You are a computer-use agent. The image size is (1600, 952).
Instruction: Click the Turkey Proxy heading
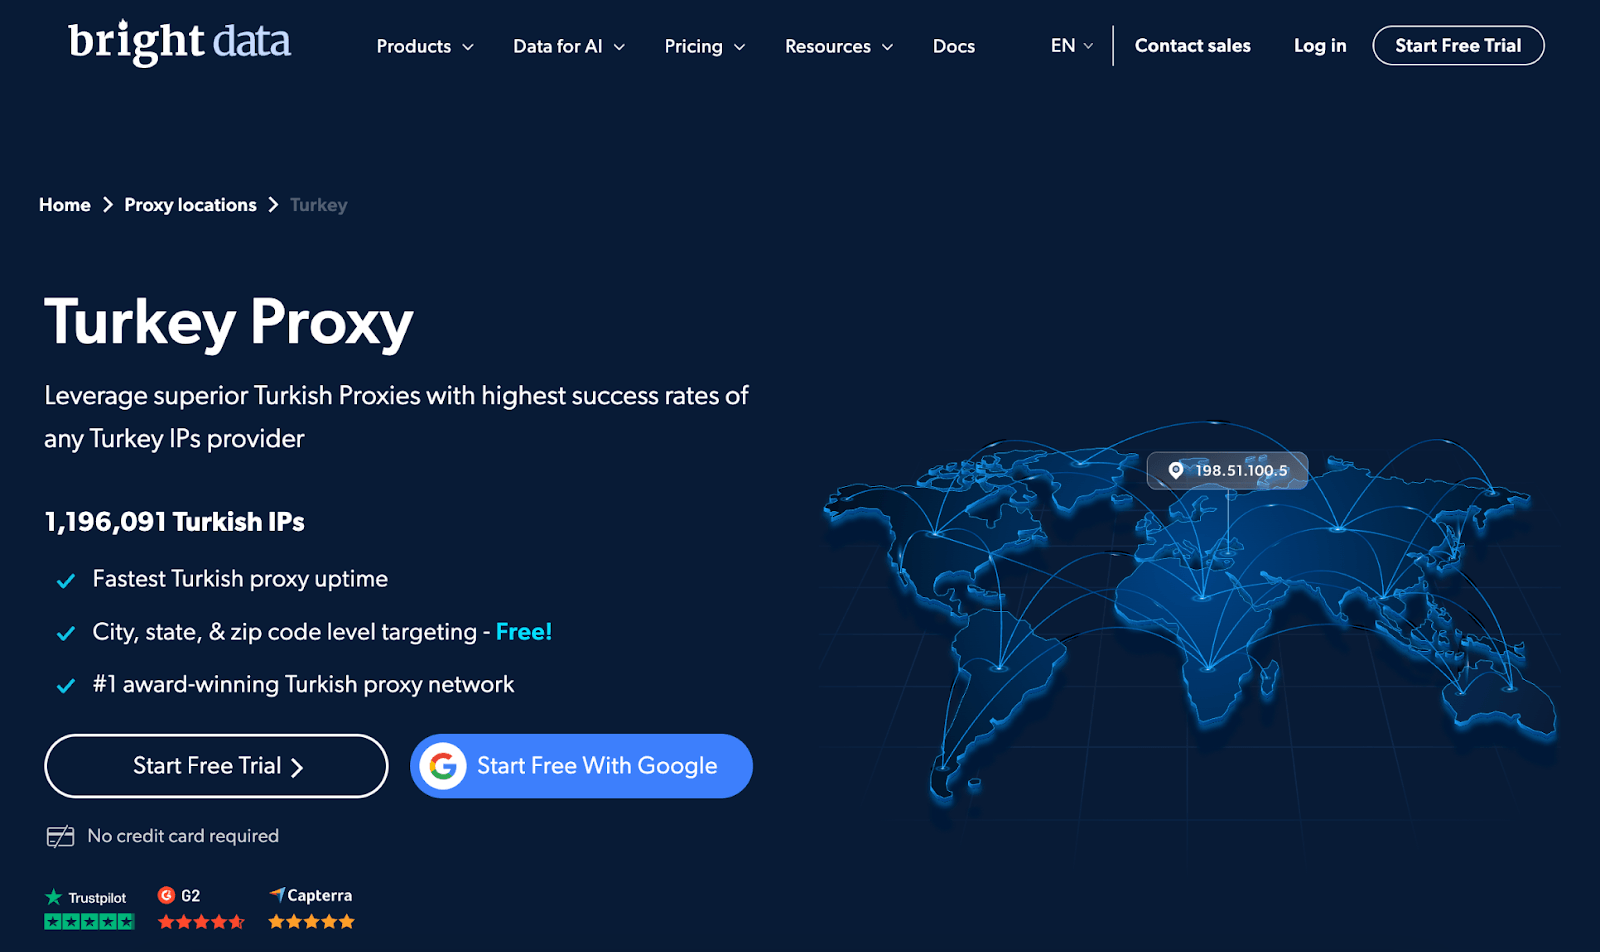tap(229, 323)
